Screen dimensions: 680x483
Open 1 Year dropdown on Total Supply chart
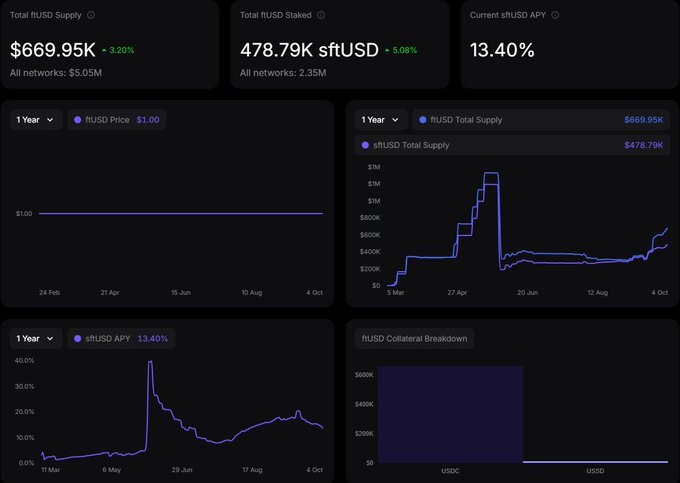[x=381, y=120]
